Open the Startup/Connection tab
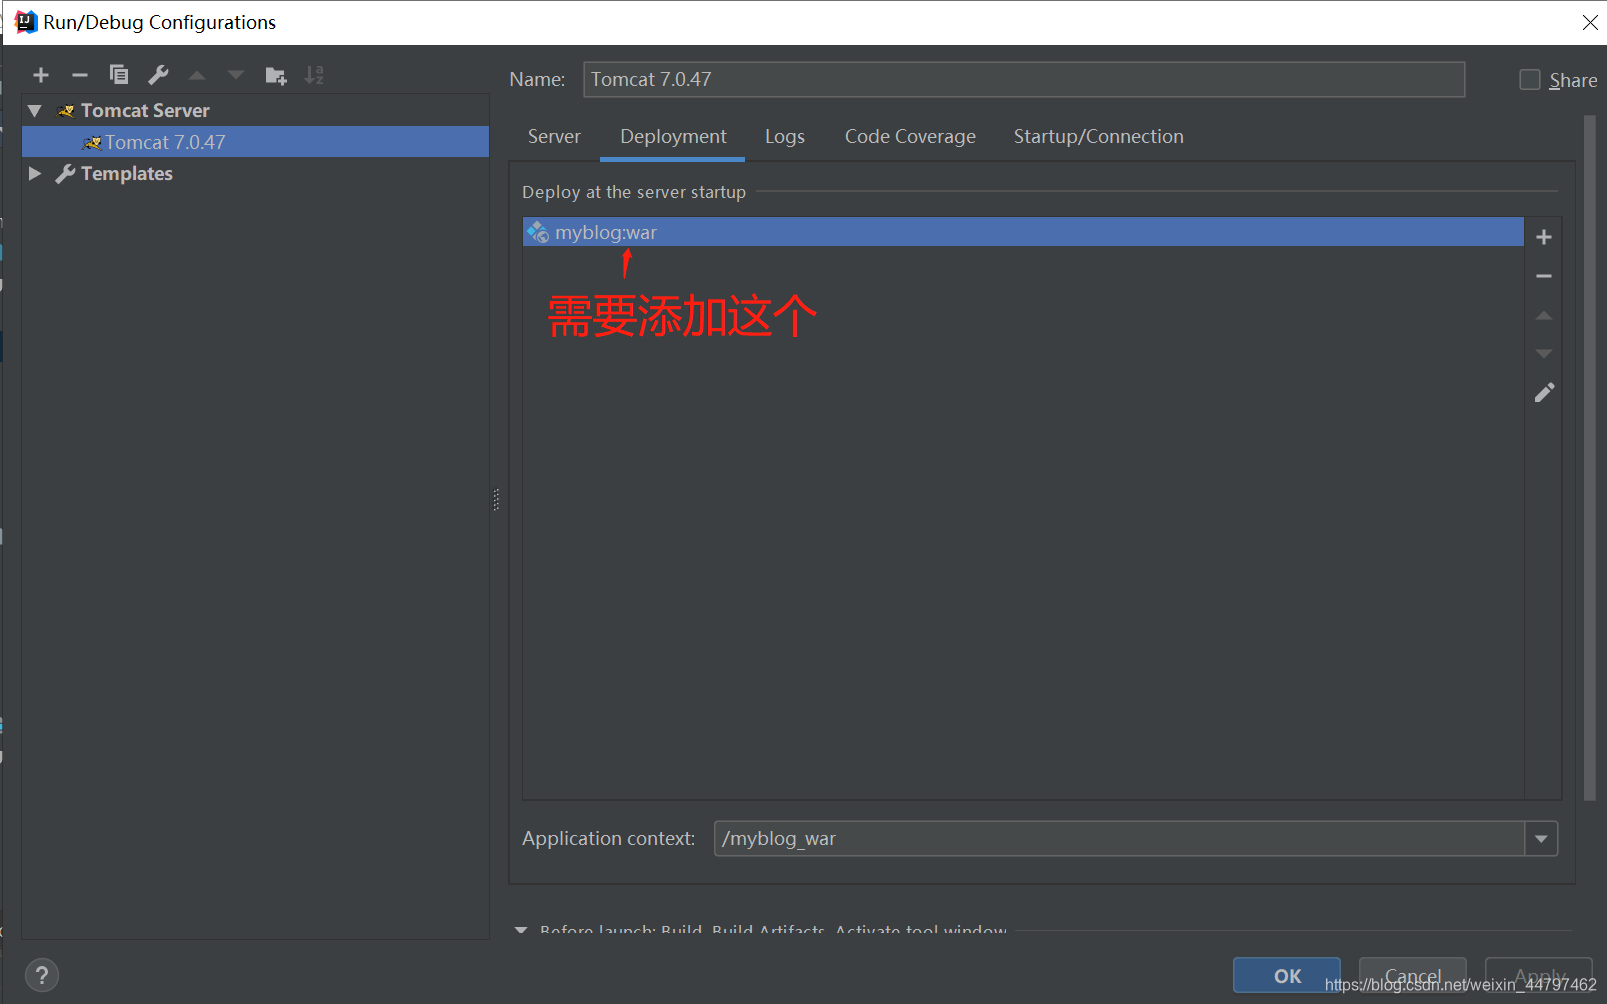Image resolution: width=1607 pixels, height=1004 pixels. 1098,136
